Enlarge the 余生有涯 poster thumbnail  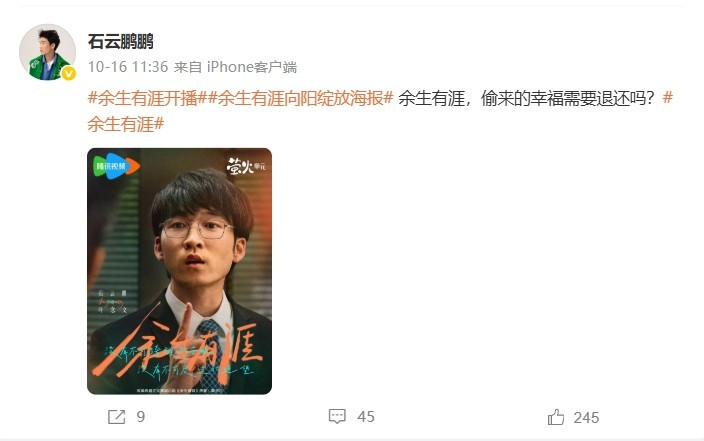pos(180,271)
